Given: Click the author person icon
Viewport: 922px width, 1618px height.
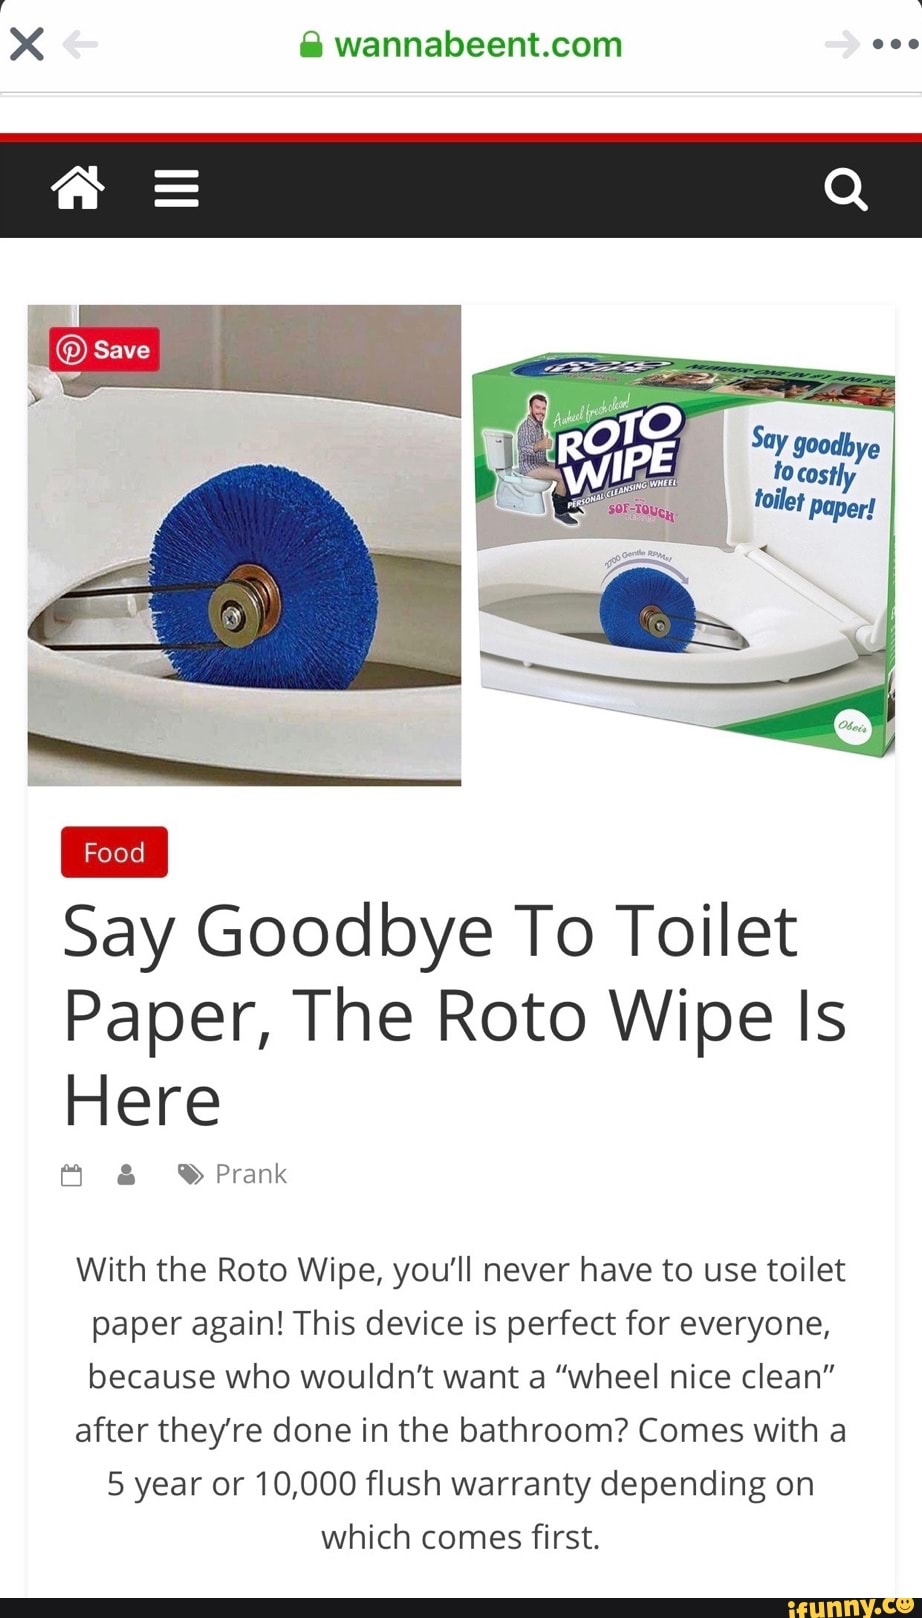Looking at the screenshot, I should (x=126, y=1174).
